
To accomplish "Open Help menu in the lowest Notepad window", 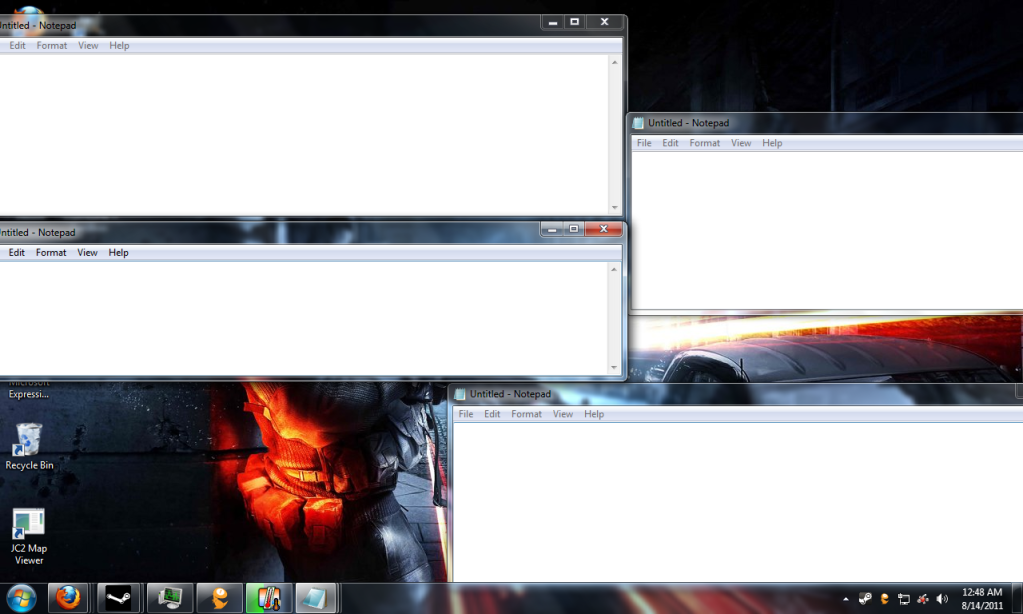I will (x=594, y=414).
